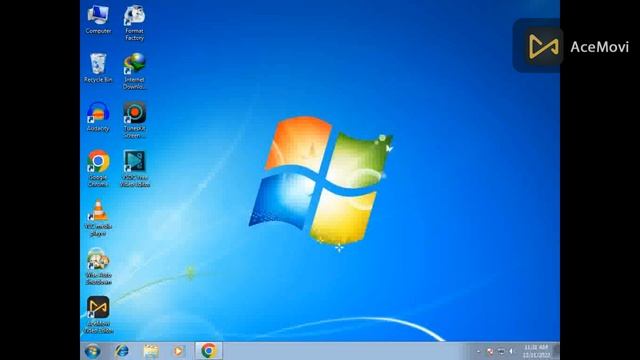Select the AceMovi Video Editor desktop shortcut

(x=98, y=315)
